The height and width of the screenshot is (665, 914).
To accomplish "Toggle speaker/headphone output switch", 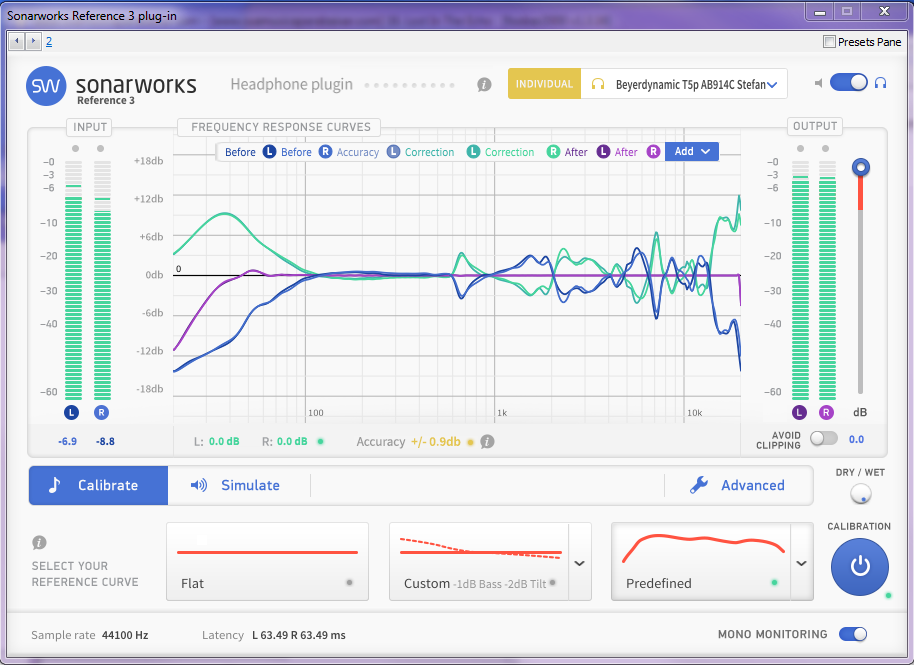I will coord(849,83).
